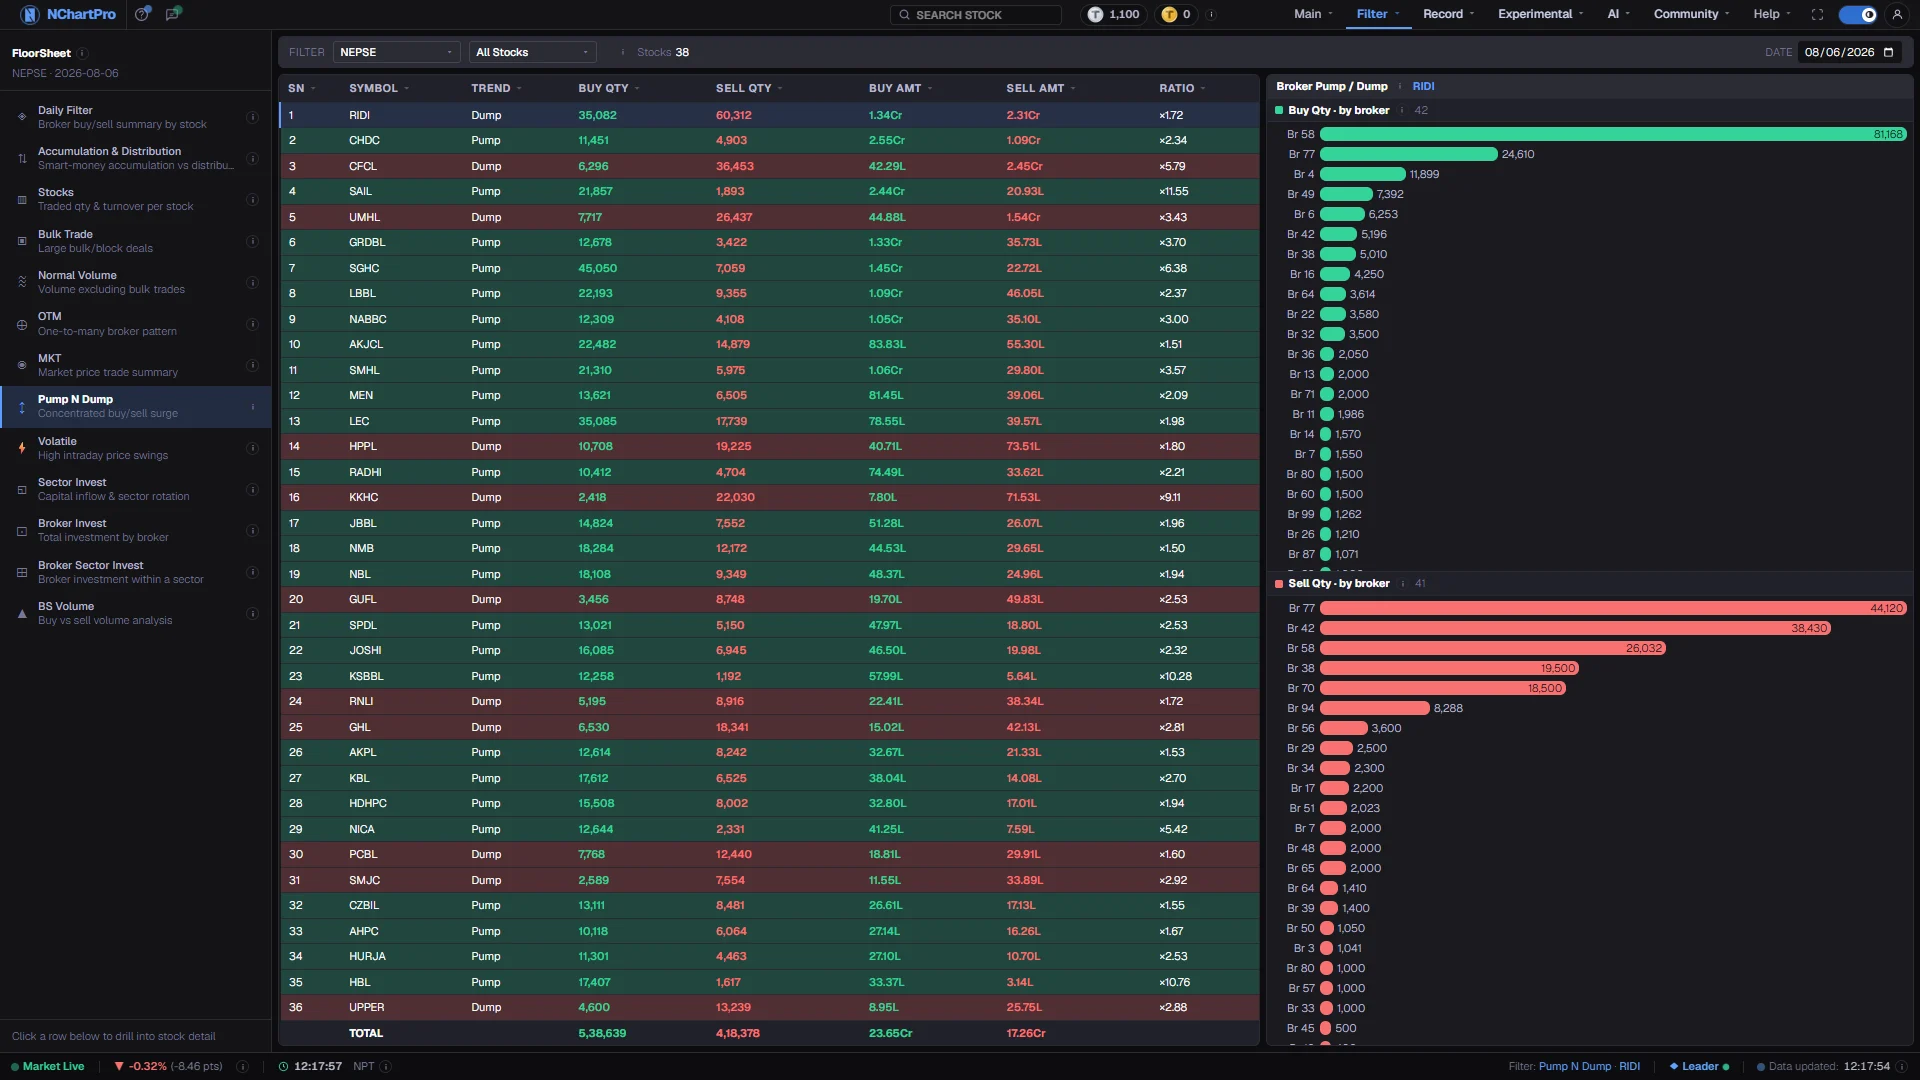The width and height of the screenshot is (1920, 1080).
Task: Open the Broker Invest sidebar item
Action: click(135, 531)
